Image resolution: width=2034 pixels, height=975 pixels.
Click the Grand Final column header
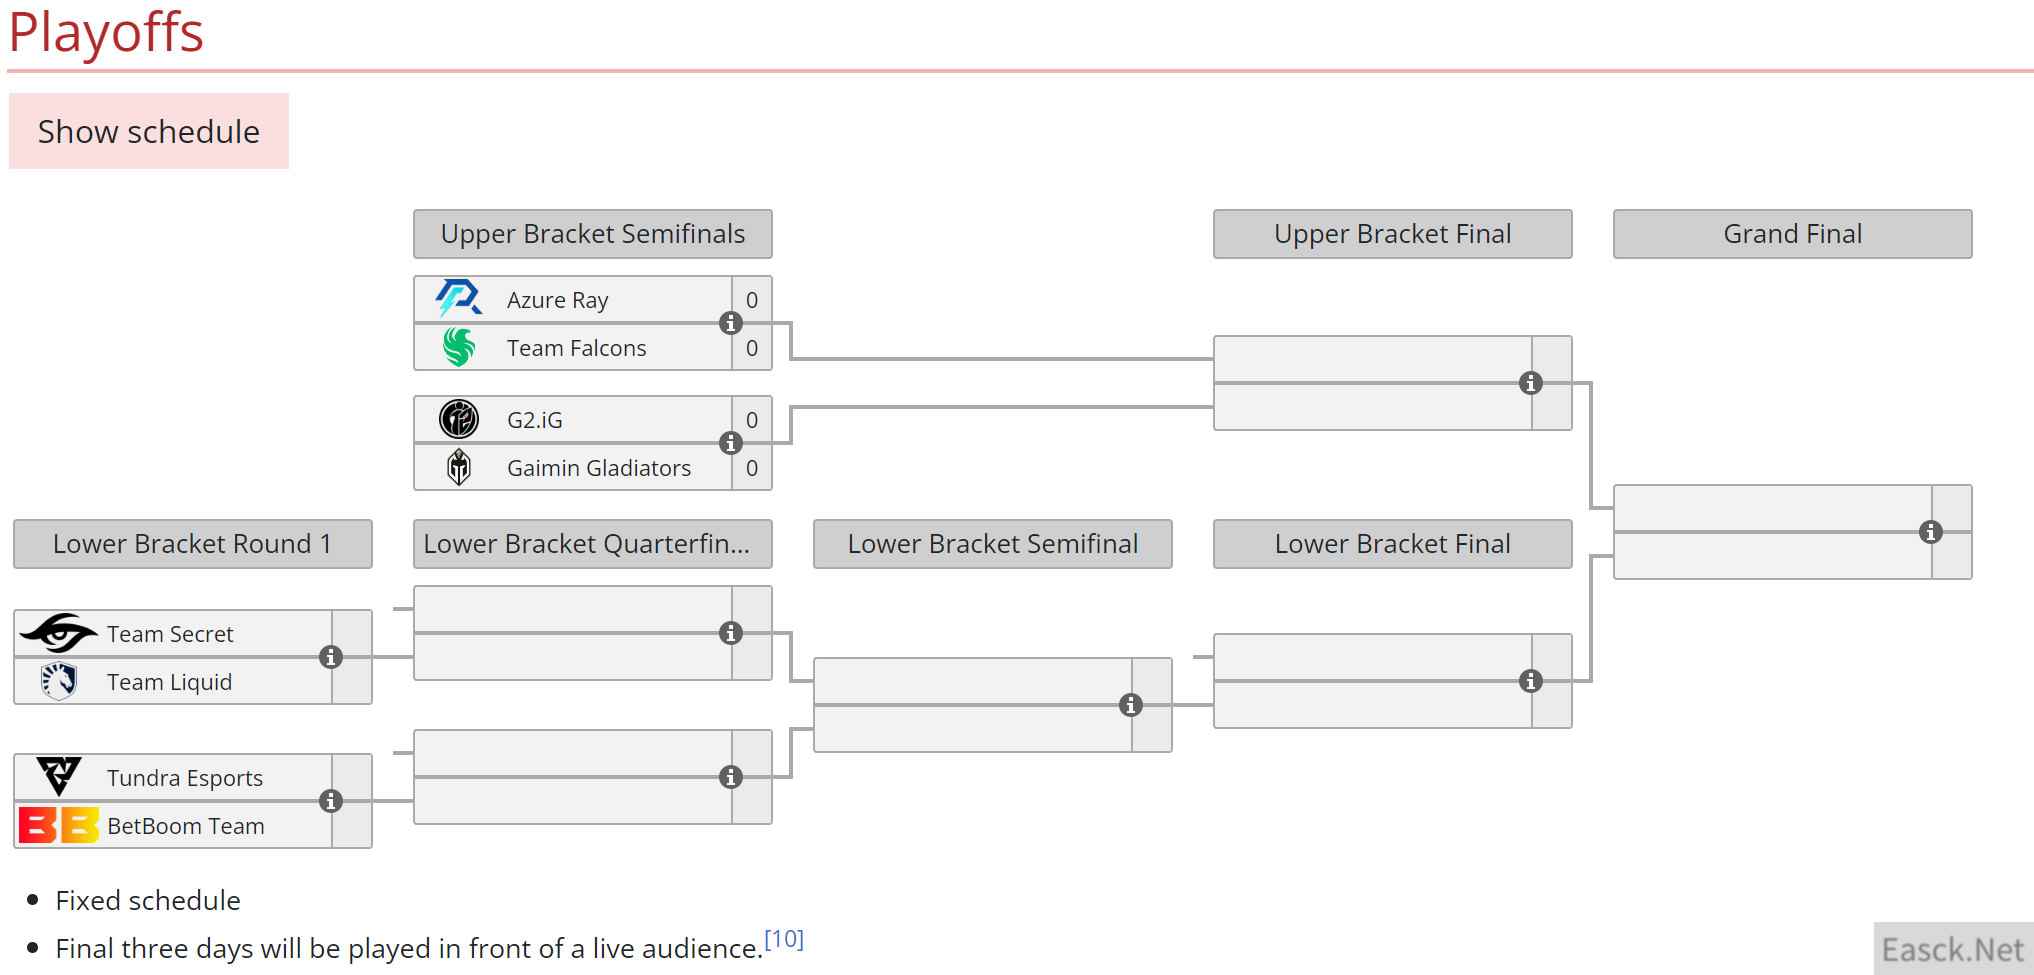coord(1792,234)
